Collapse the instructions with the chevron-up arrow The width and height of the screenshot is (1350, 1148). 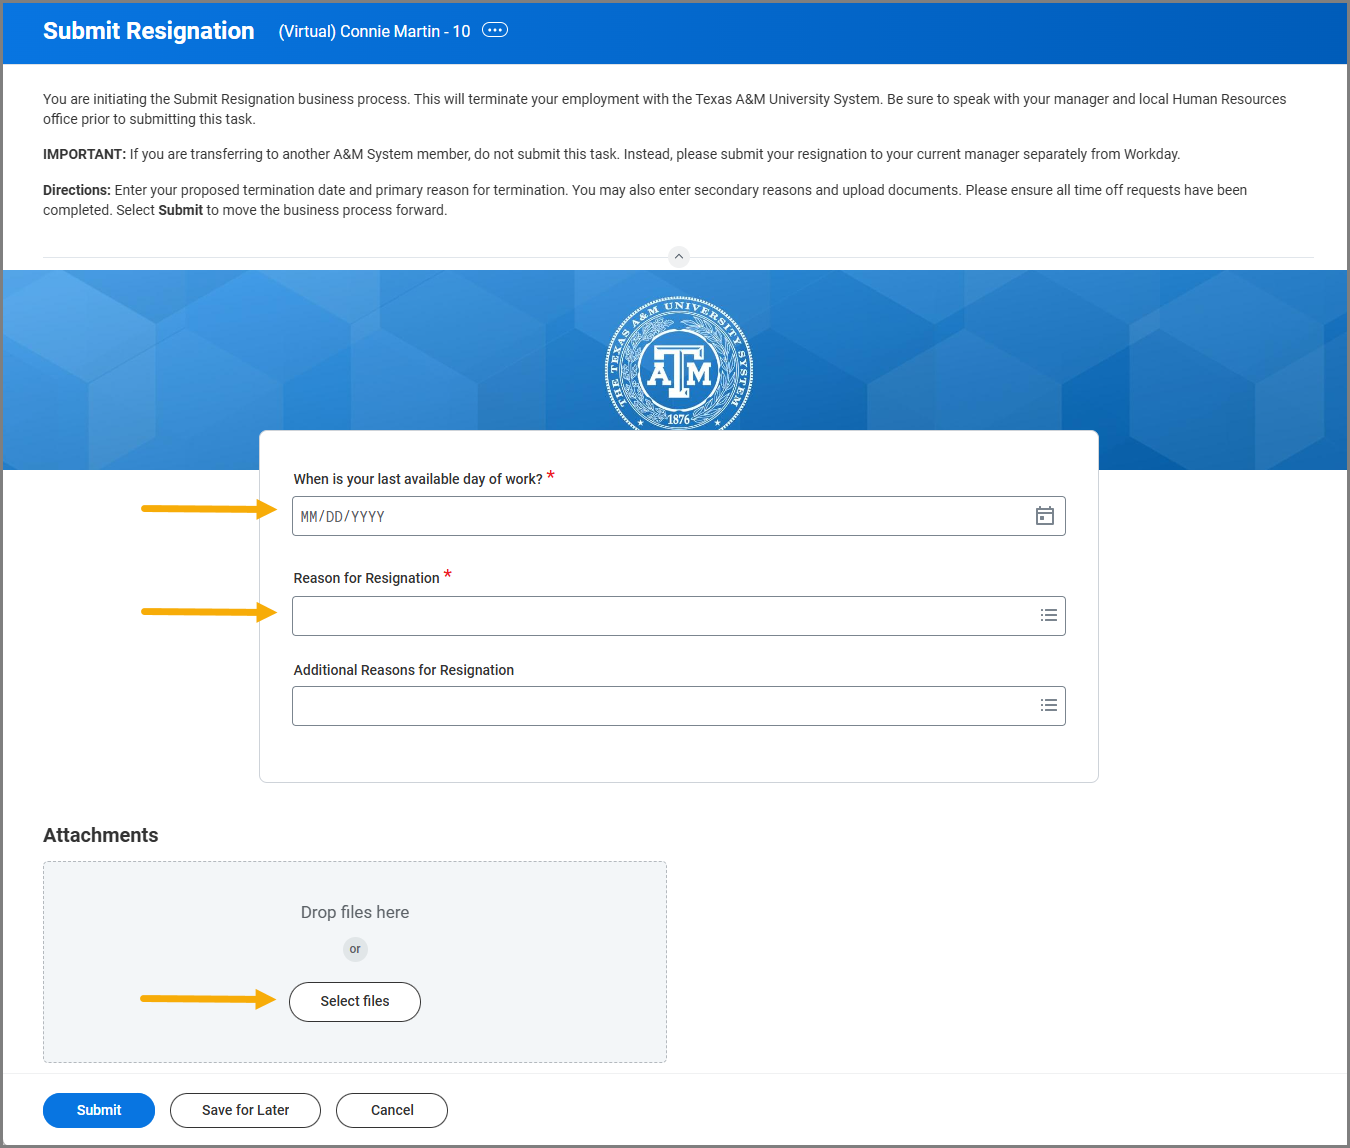pos(679,257)
